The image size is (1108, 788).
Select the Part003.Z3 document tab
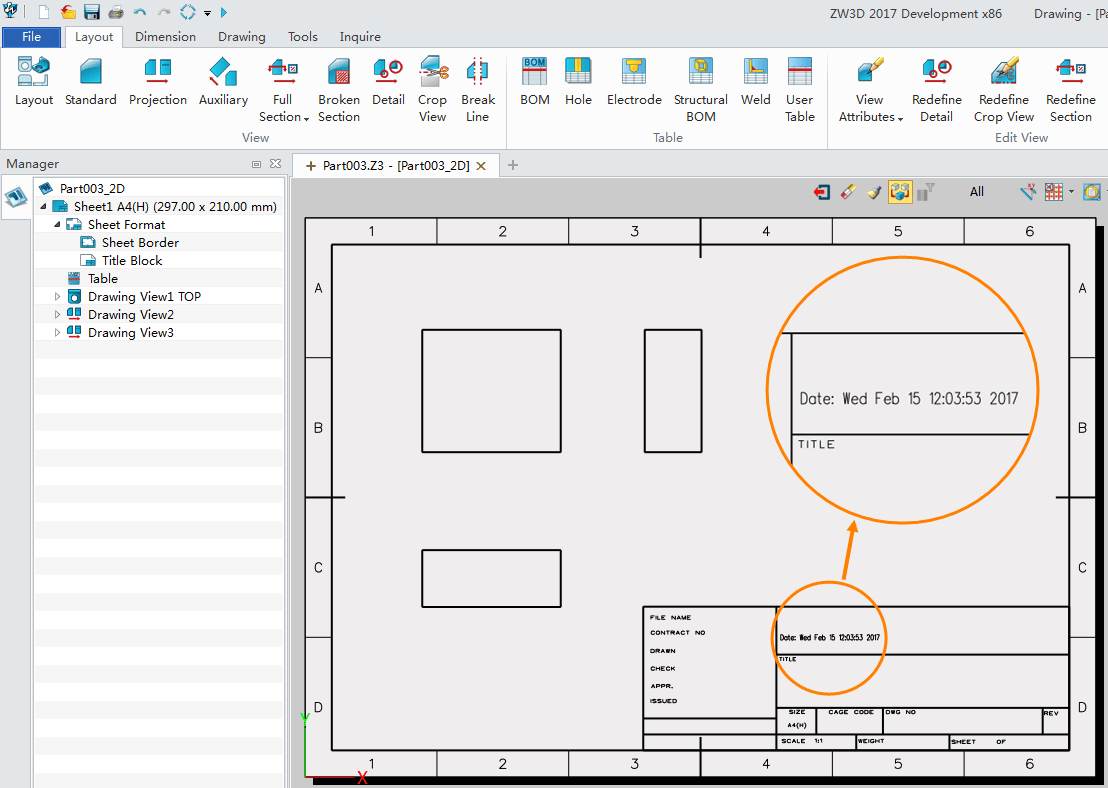(396, 165)
